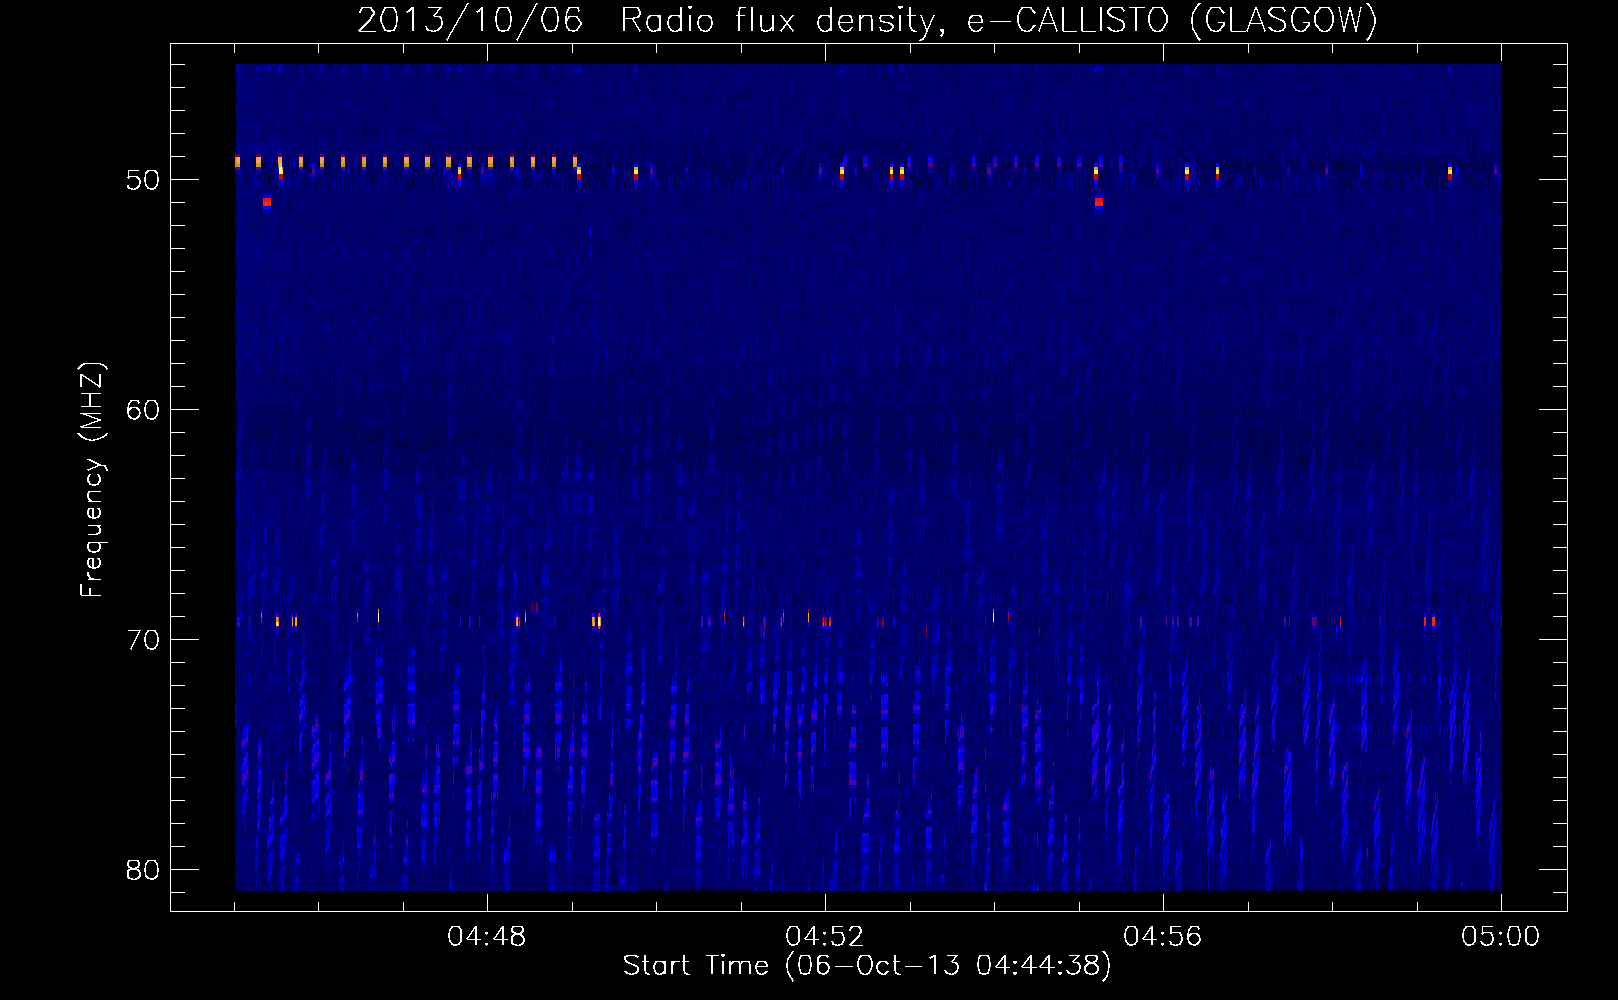
Task: Click the 05:00 time tick label
Action: coord(1501,937)
